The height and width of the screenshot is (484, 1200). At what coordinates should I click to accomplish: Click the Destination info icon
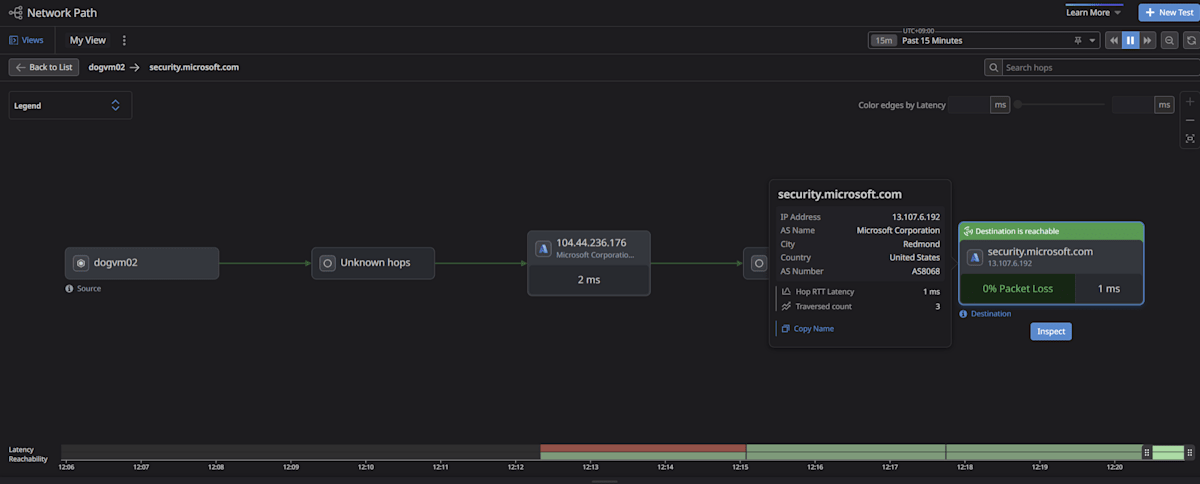(963, 313)
